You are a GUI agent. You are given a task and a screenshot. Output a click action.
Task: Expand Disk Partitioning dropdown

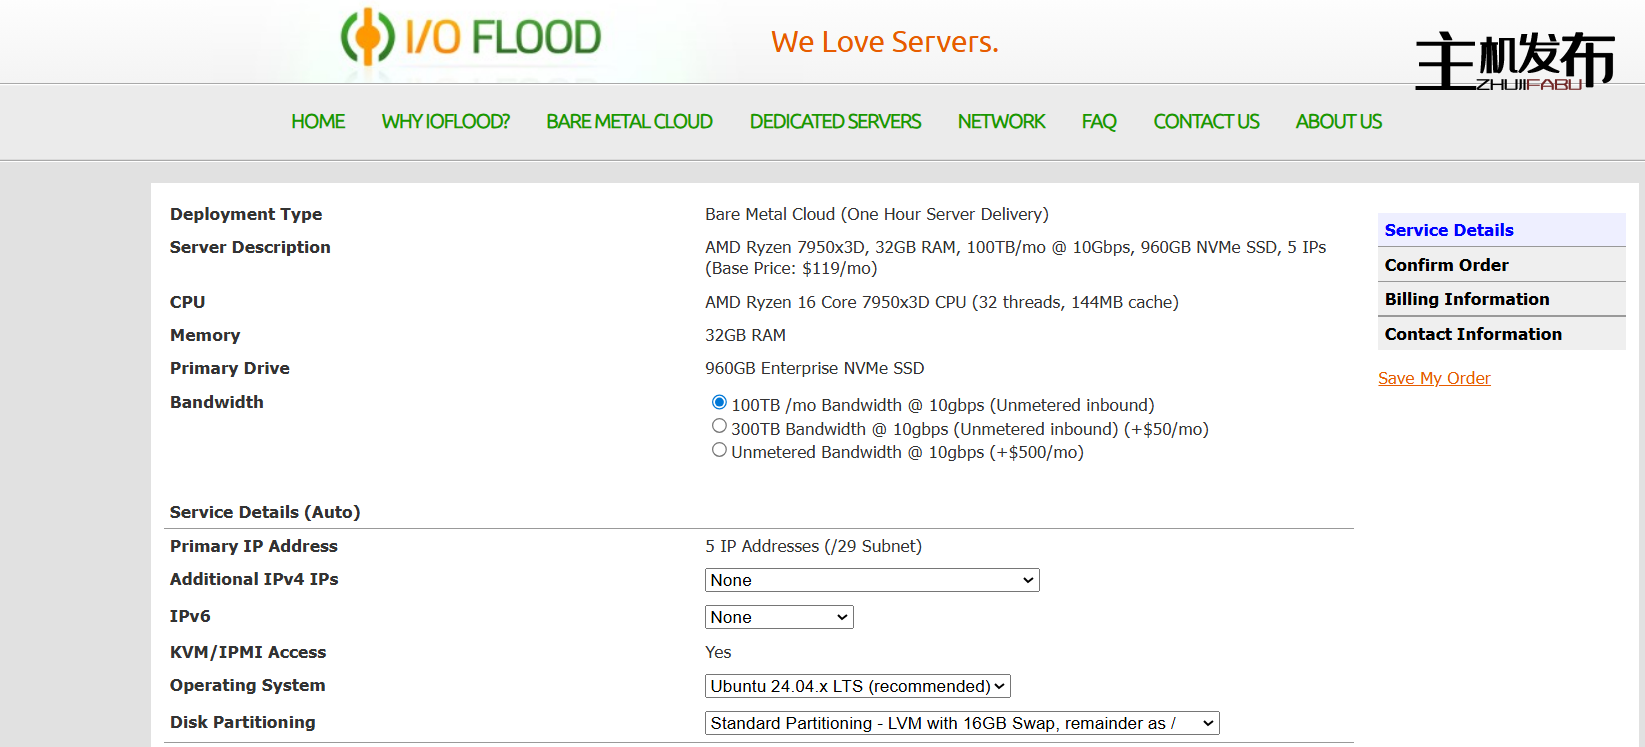[x=961, y=723]
